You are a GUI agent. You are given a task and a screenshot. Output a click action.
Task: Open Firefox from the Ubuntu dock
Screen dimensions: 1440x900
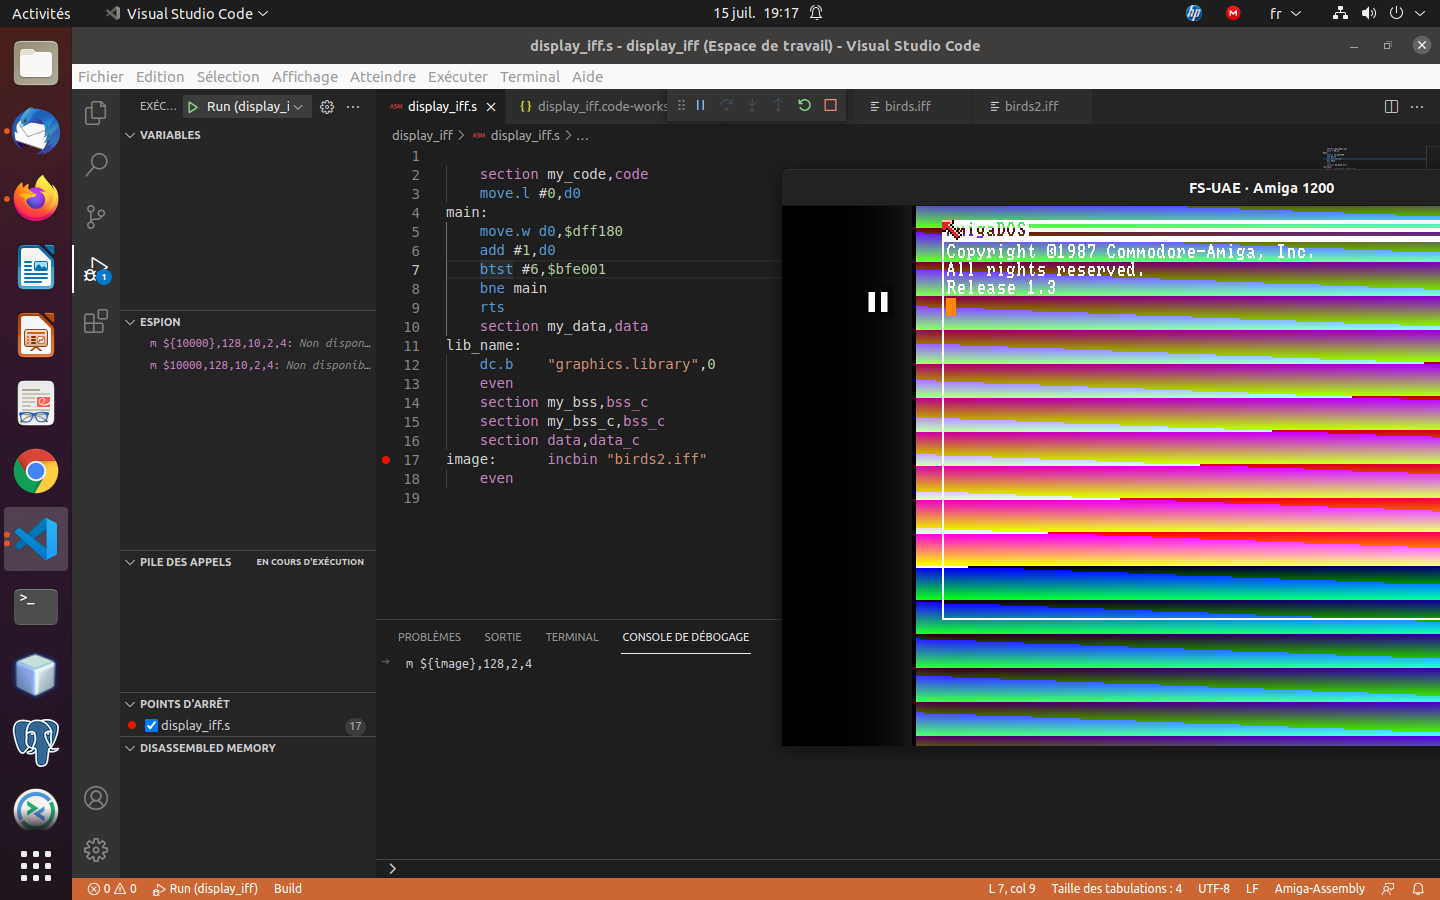pyautogui.click(x=36, y=199)
